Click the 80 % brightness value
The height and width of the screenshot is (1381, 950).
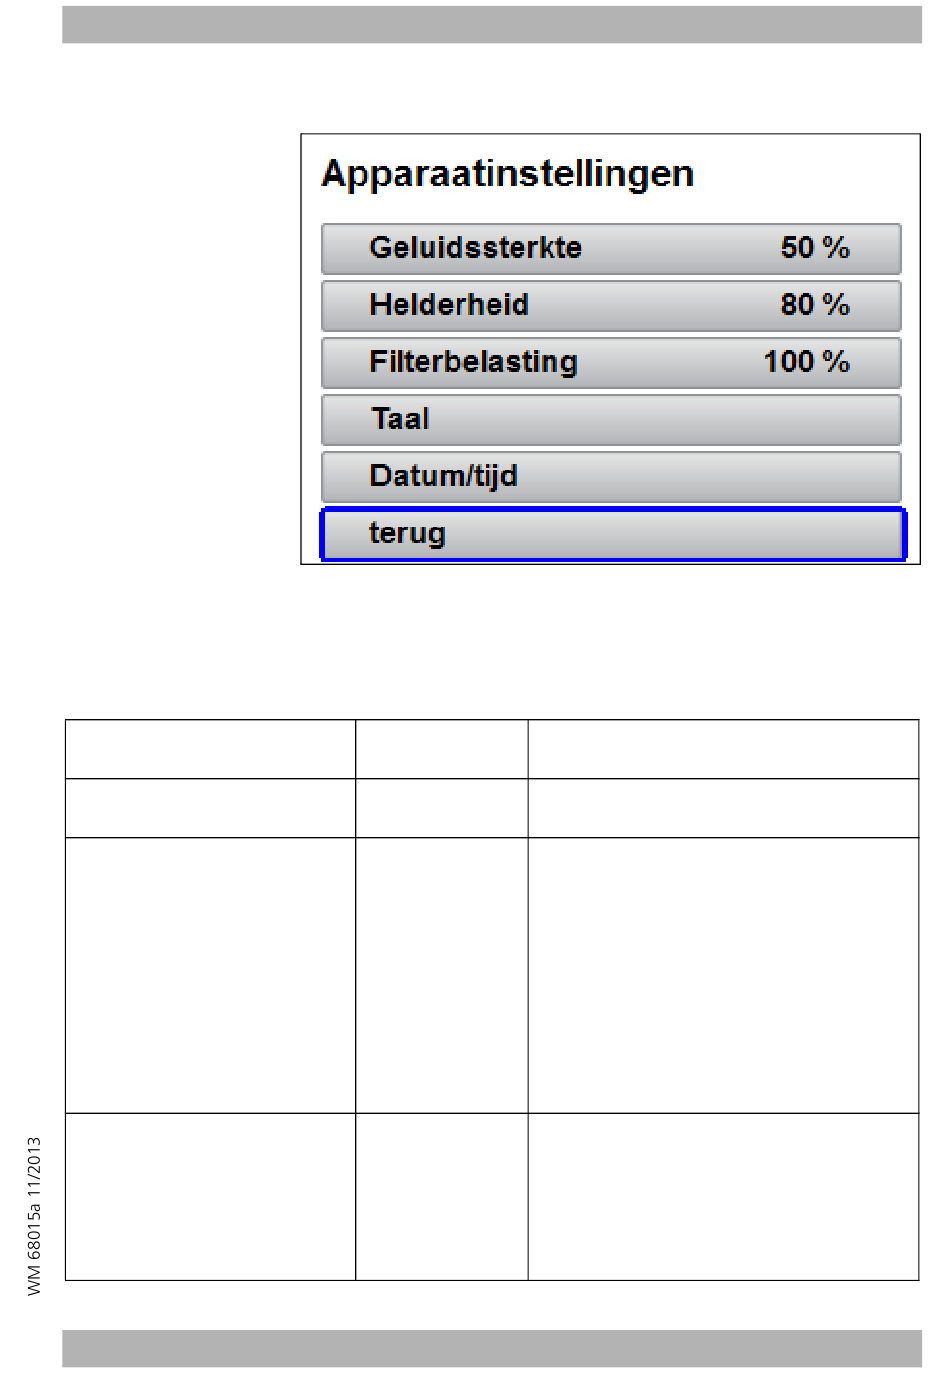coord(815,304)
